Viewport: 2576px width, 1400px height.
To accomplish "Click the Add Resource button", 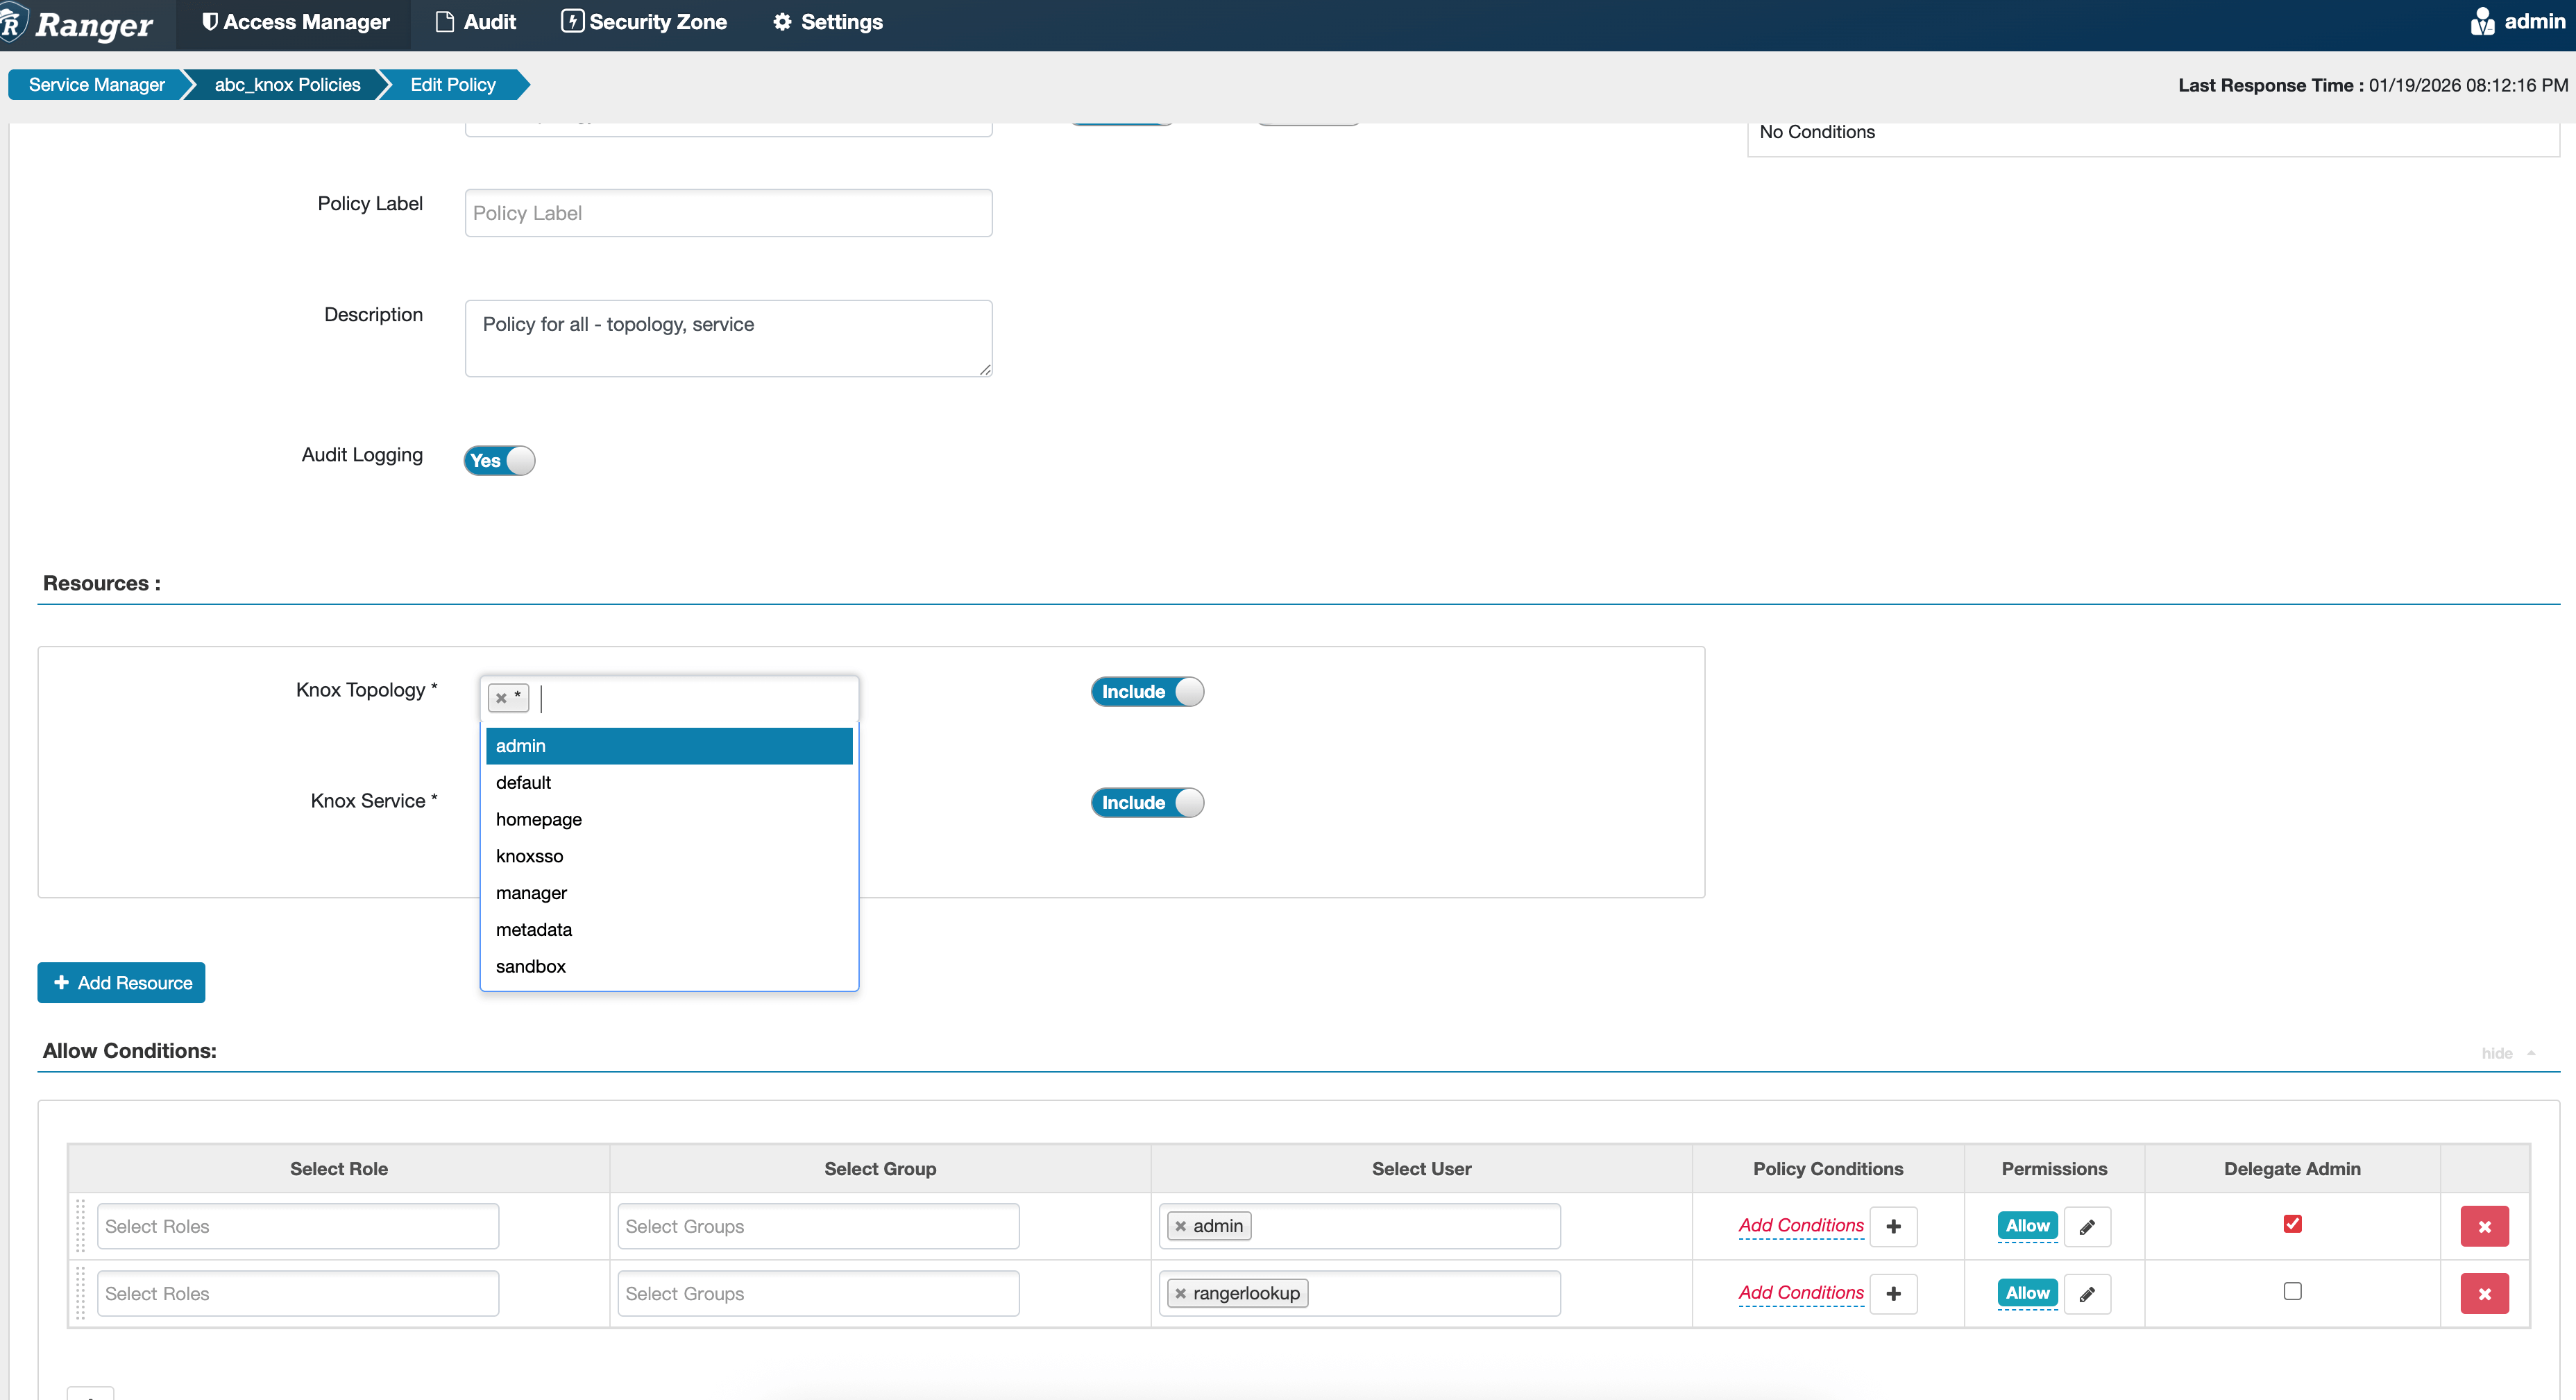I will pyautogui.click(x=122, y=982).
